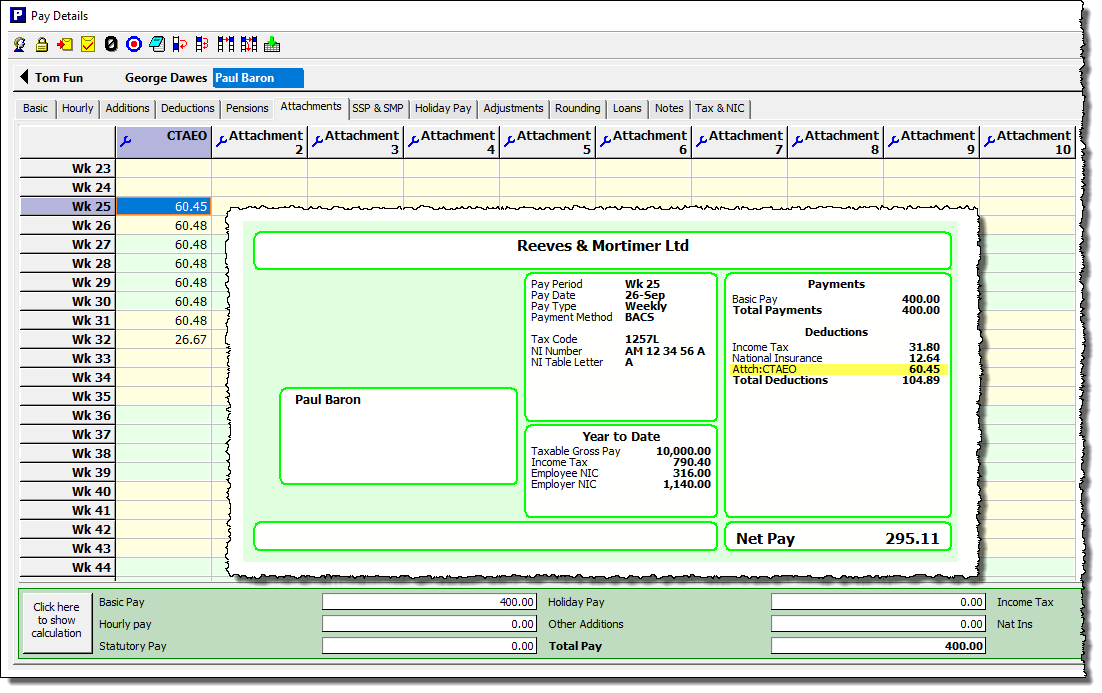Open the Pensions tab
This screenshot has height=693, width=1102.
247,108
